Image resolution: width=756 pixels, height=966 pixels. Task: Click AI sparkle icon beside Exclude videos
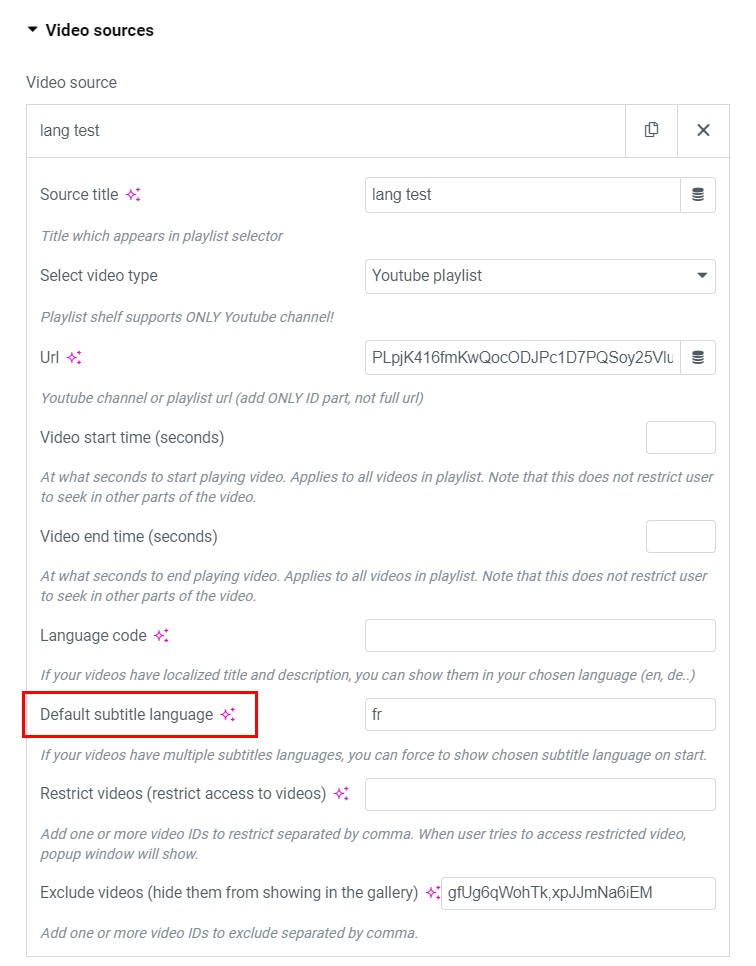point(432,893)
